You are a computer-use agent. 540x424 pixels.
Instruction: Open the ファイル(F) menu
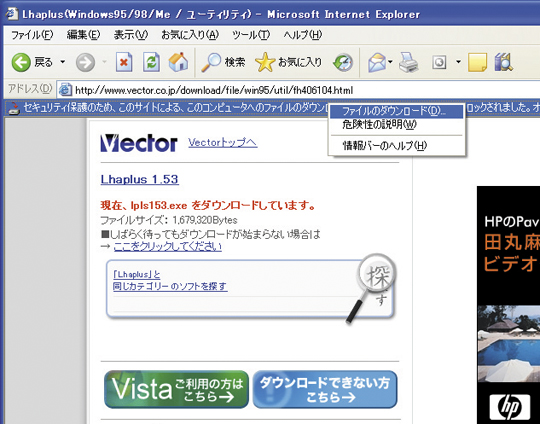click(x=32, y=35)
